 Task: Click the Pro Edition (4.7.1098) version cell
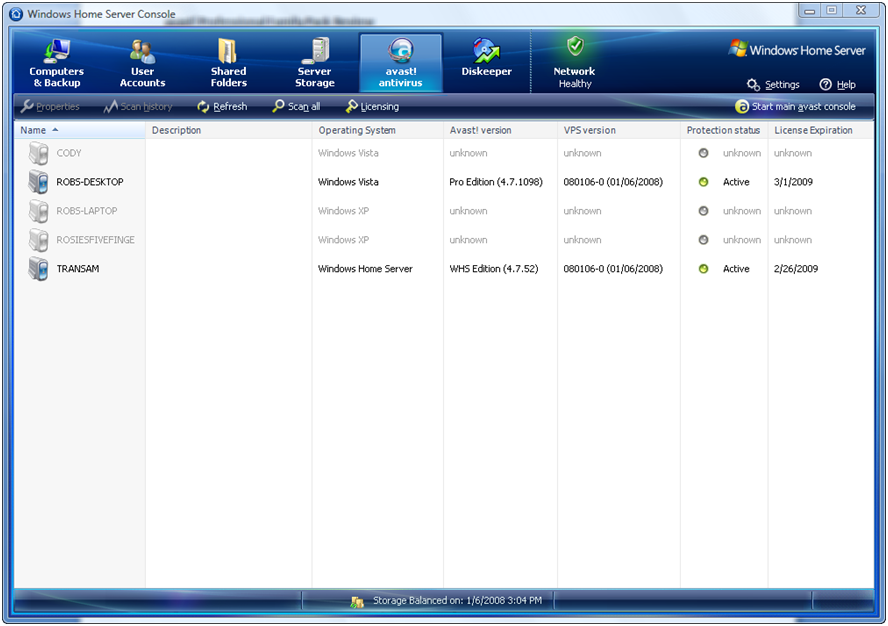coord(496,182)
